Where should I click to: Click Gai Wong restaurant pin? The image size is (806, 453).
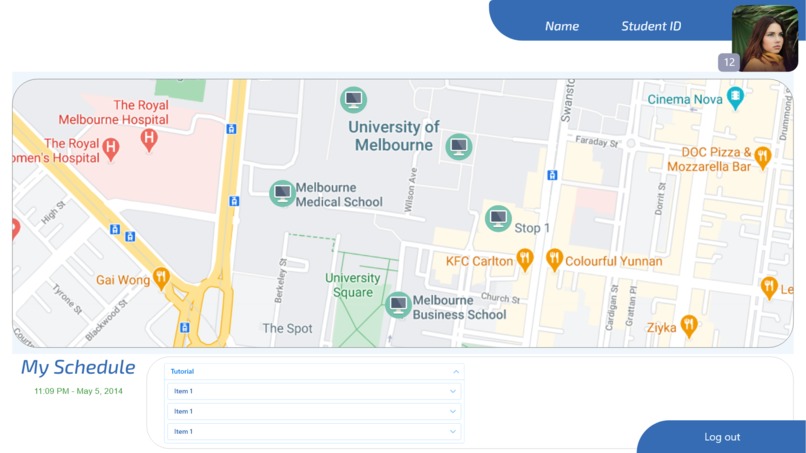click(161, 279)
